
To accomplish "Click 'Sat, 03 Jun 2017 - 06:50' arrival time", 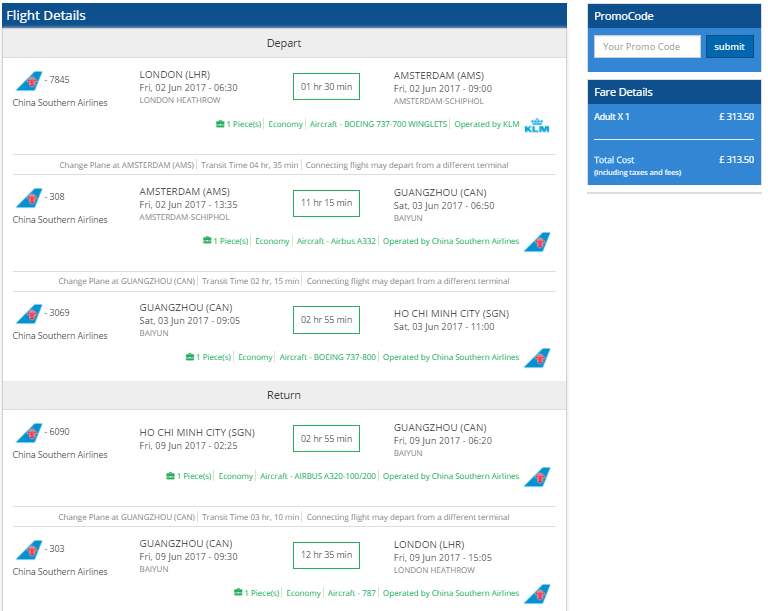I will (x=444, y=206).
